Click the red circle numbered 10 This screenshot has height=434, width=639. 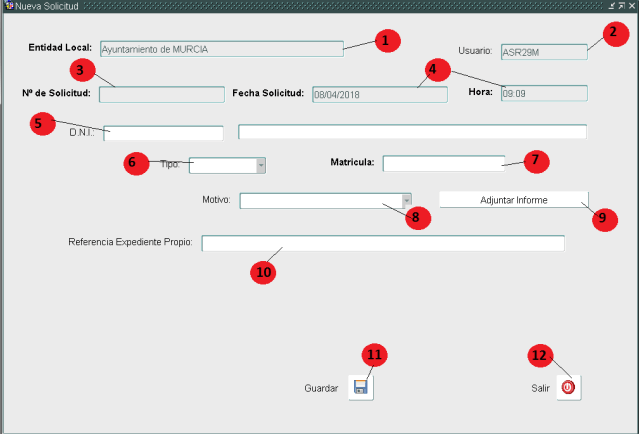tap(263, 271)
